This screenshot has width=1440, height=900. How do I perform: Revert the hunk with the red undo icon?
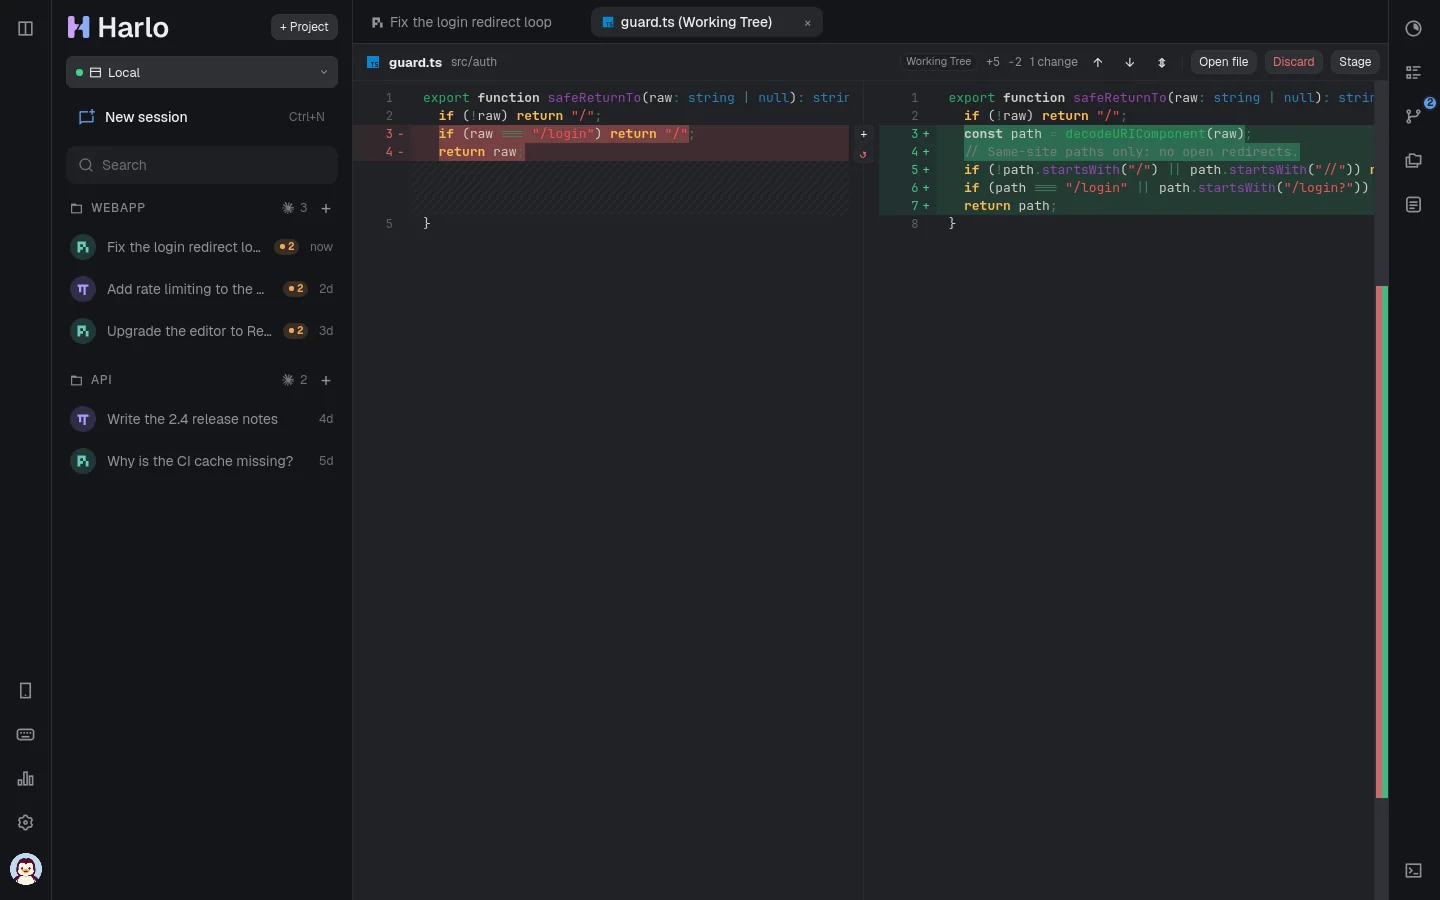[x=864, y=154]
